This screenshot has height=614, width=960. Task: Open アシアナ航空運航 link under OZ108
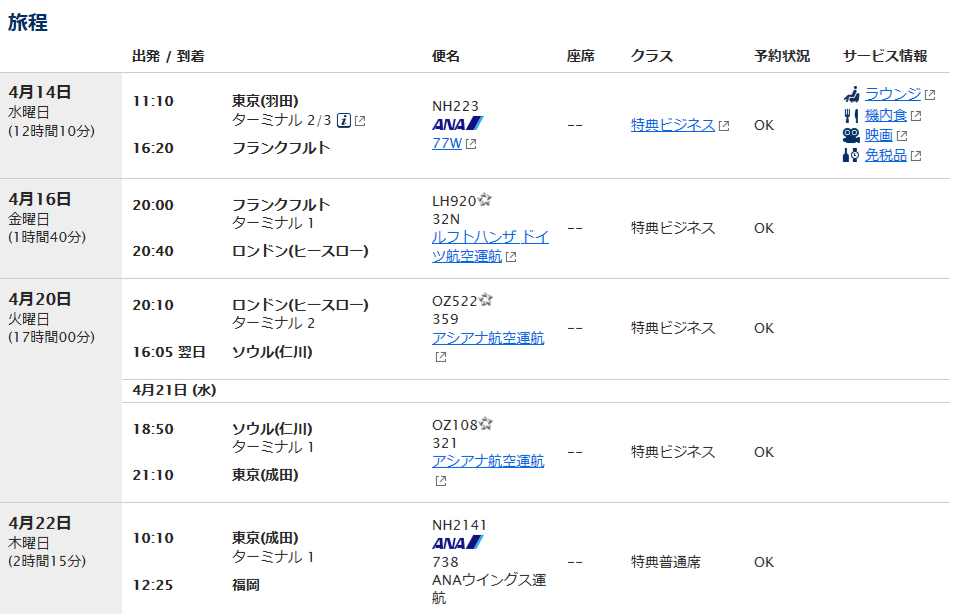pyautogui.click(x=488, y=461)
